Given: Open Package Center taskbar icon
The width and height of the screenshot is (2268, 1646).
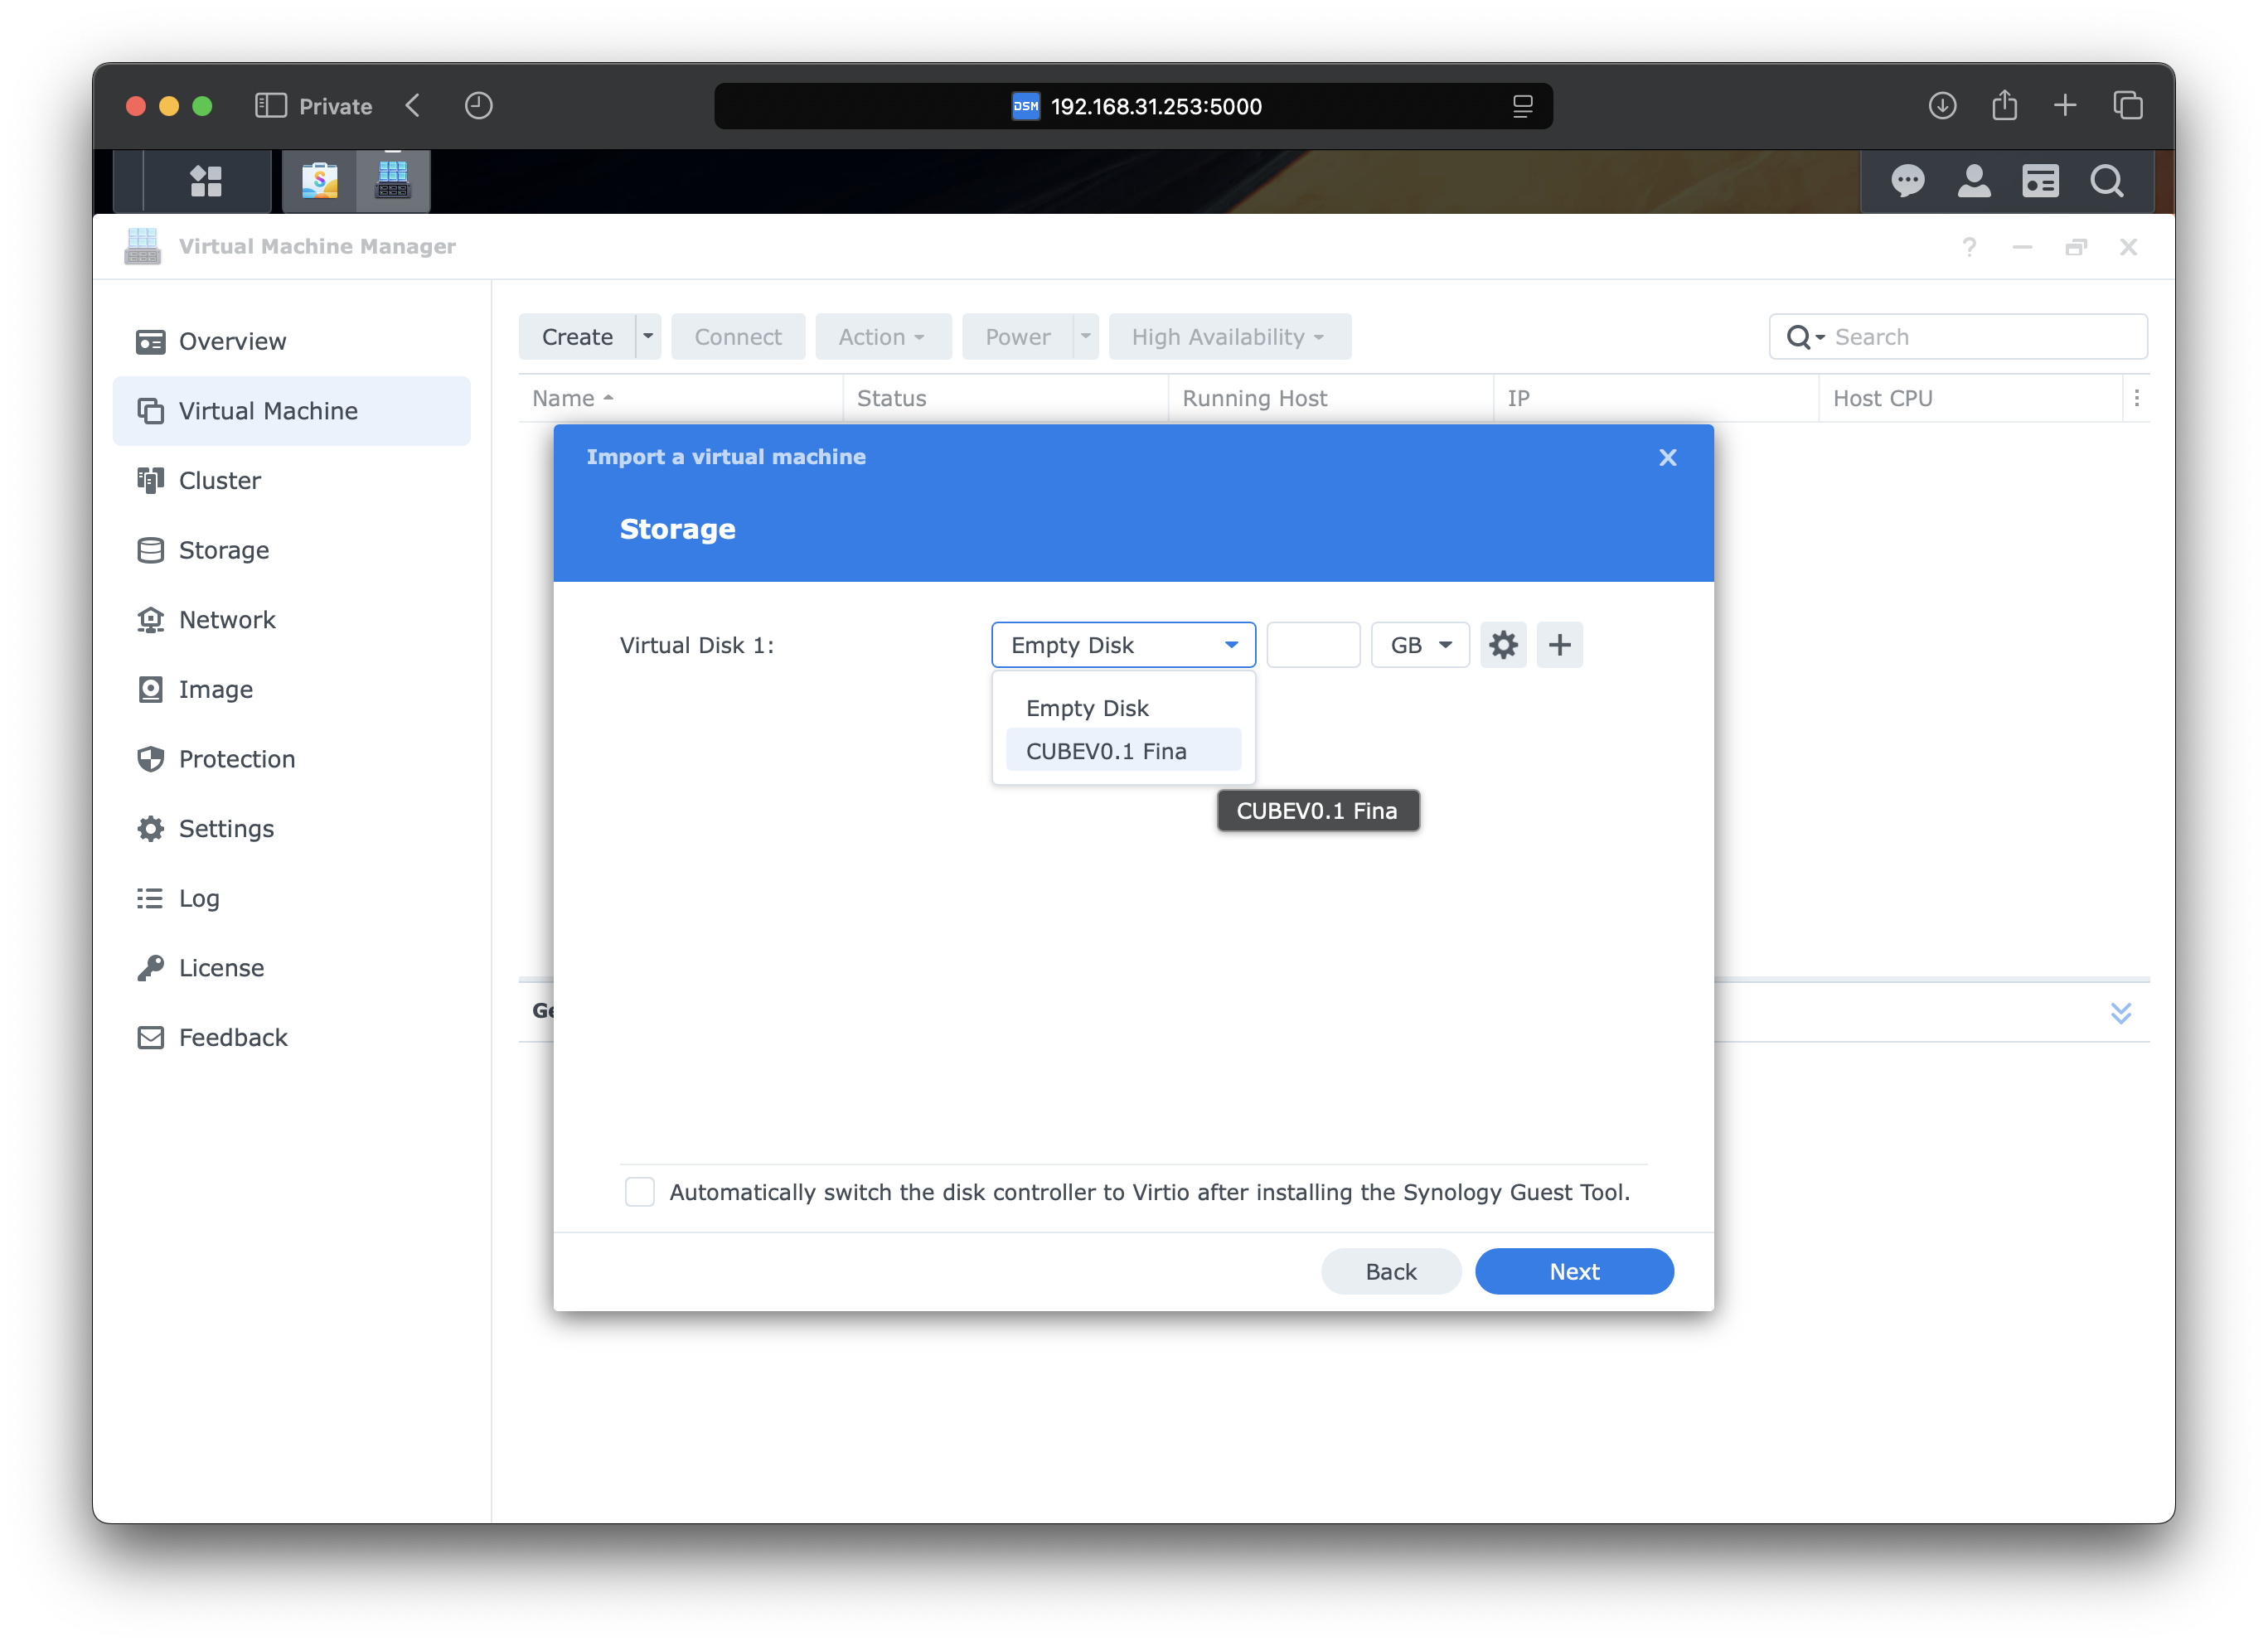Looking at the screenshot, I should [319, 181].
